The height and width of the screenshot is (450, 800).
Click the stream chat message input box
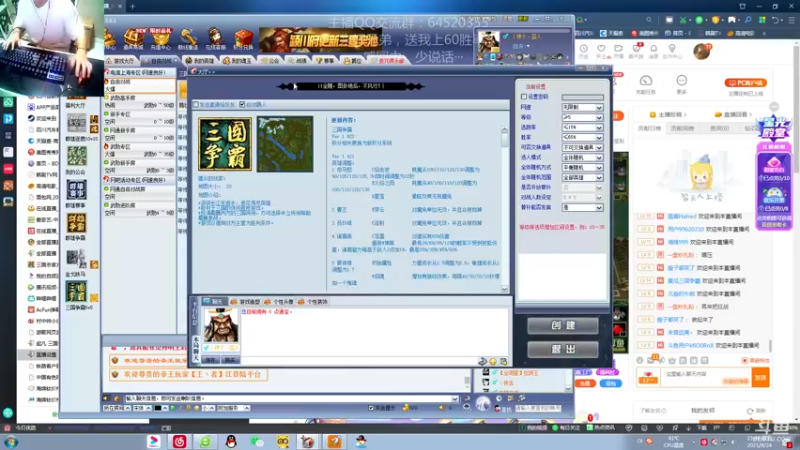click(x=707, y=378)
